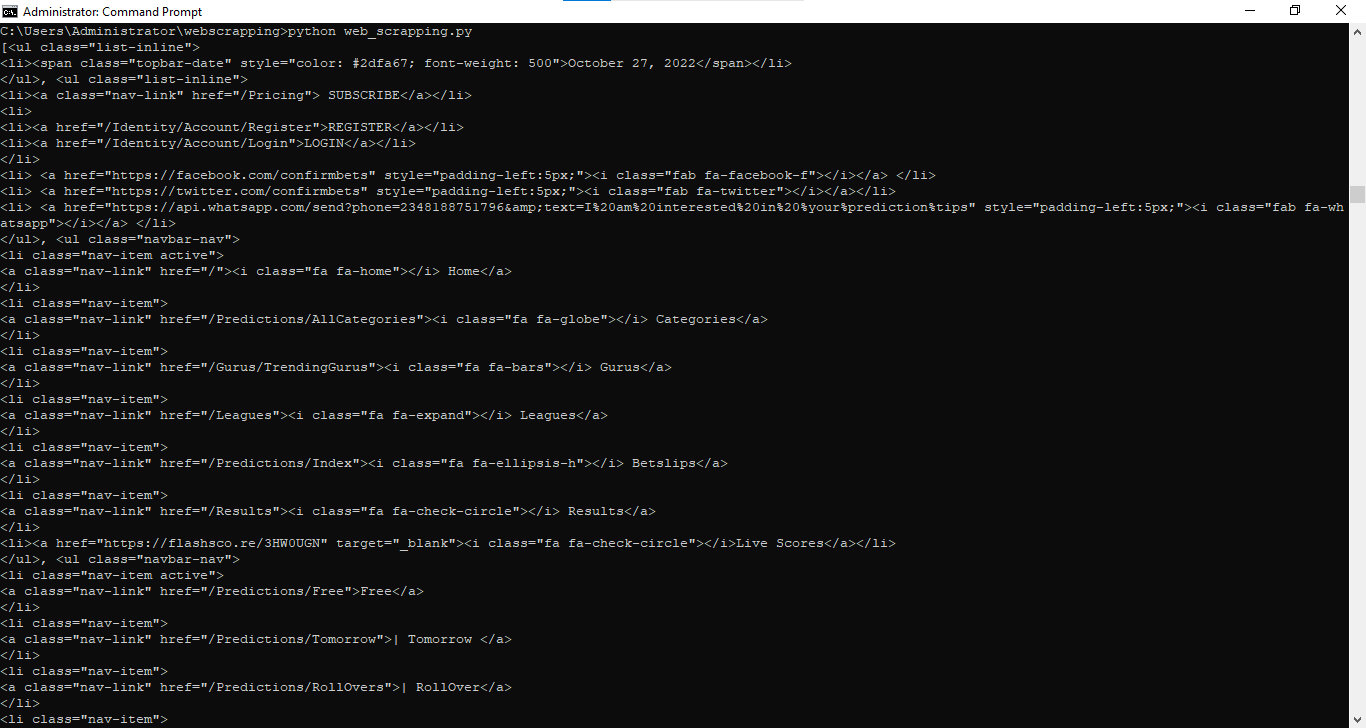Click the line starting '[<ul class="list-inline">'

(100, 47)
